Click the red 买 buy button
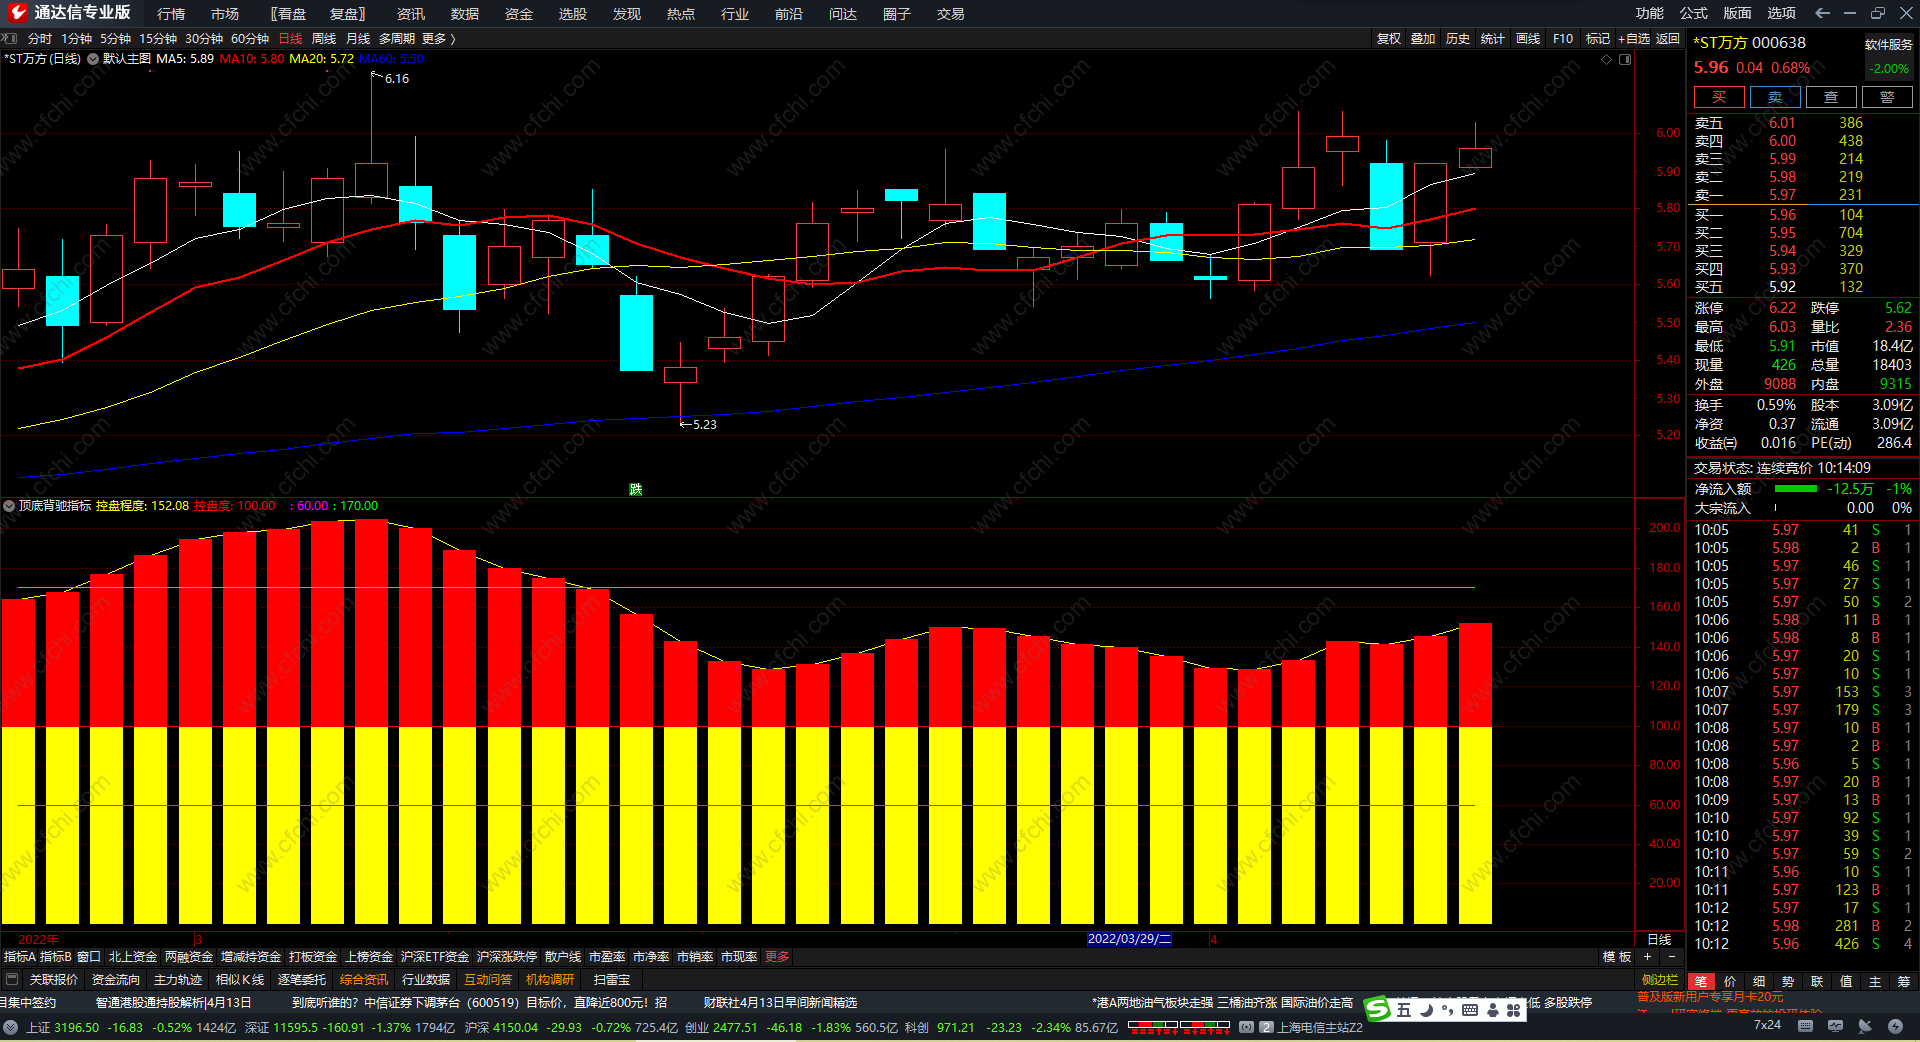This screenshot has height=1042, width=1920. [x=1719, y=97]
